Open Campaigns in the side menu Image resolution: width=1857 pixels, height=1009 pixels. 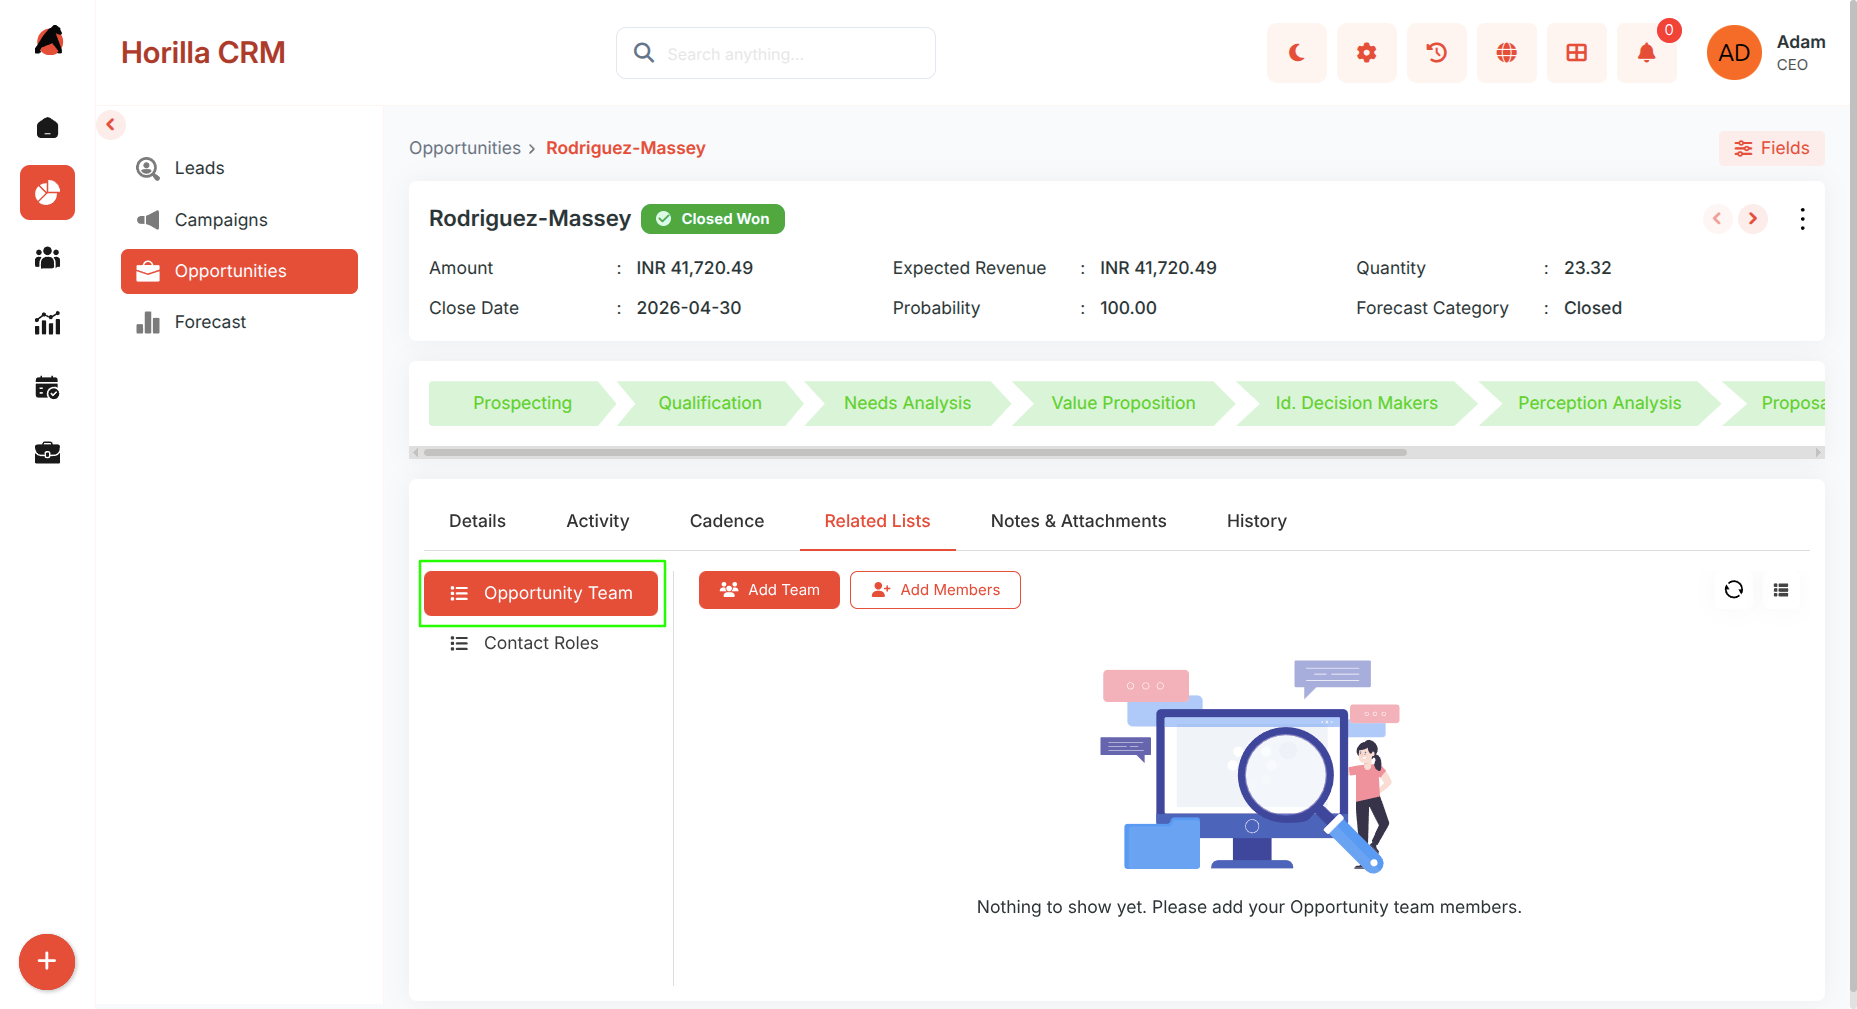pyautogui.click(x=239, y=220)
